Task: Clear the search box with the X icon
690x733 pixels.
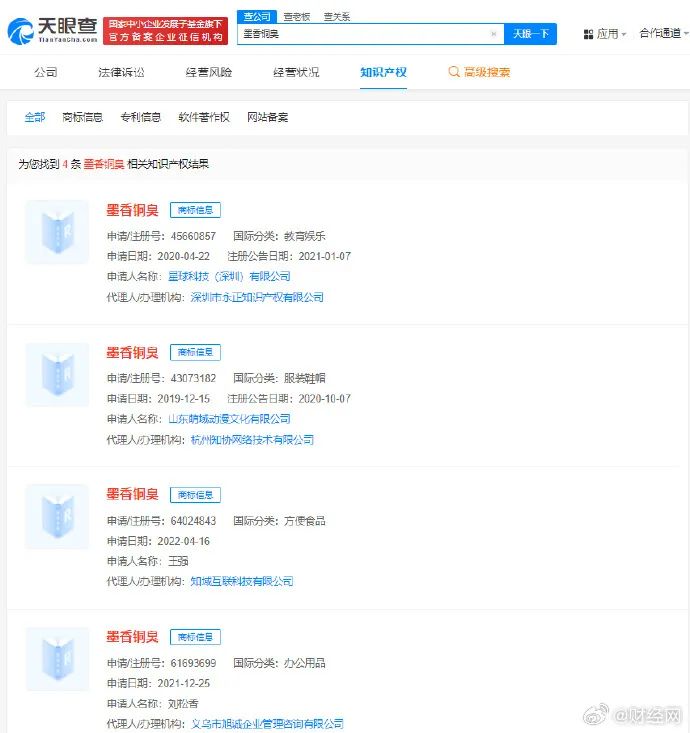Action: [494, 34]
